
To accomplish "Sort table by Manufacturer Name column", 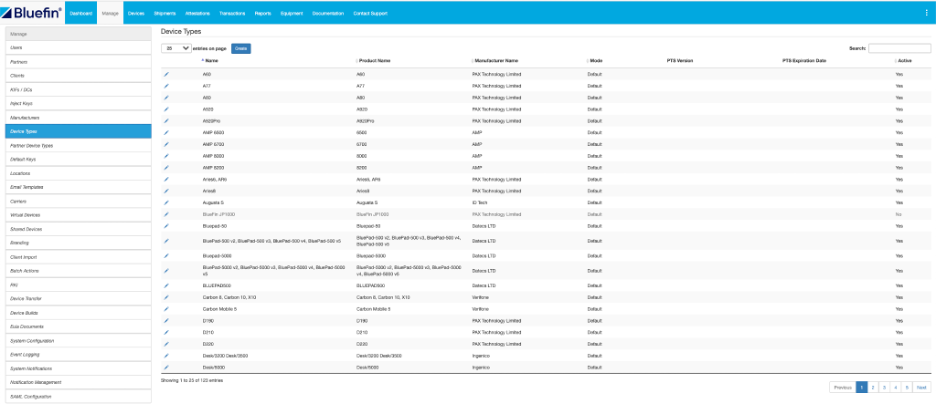I will pyautogui.click(x=495, y=61).
